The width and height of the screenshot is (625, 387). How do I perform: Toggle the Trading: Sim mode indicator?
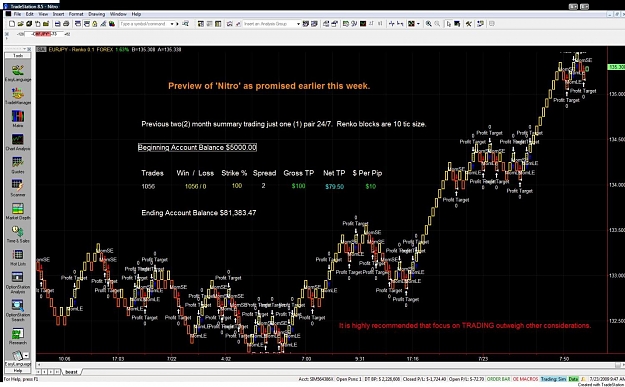pyautogui.click(x=553, y=379)
